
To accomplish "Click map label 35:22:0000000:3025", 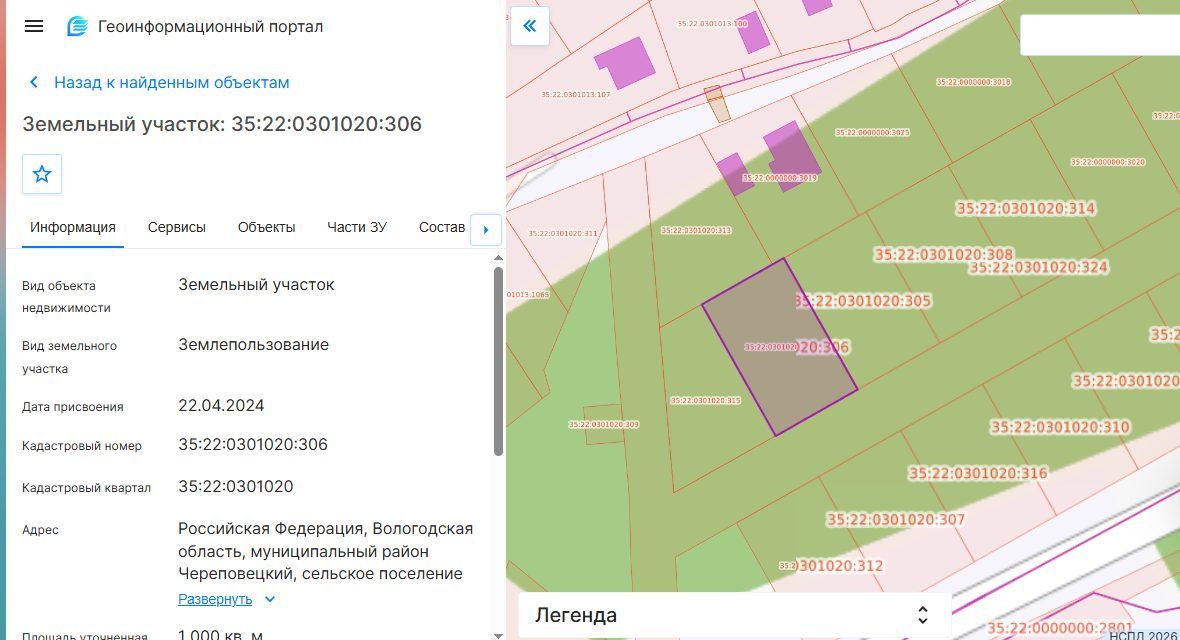I will pyautogui.click(x=872, y=133).
